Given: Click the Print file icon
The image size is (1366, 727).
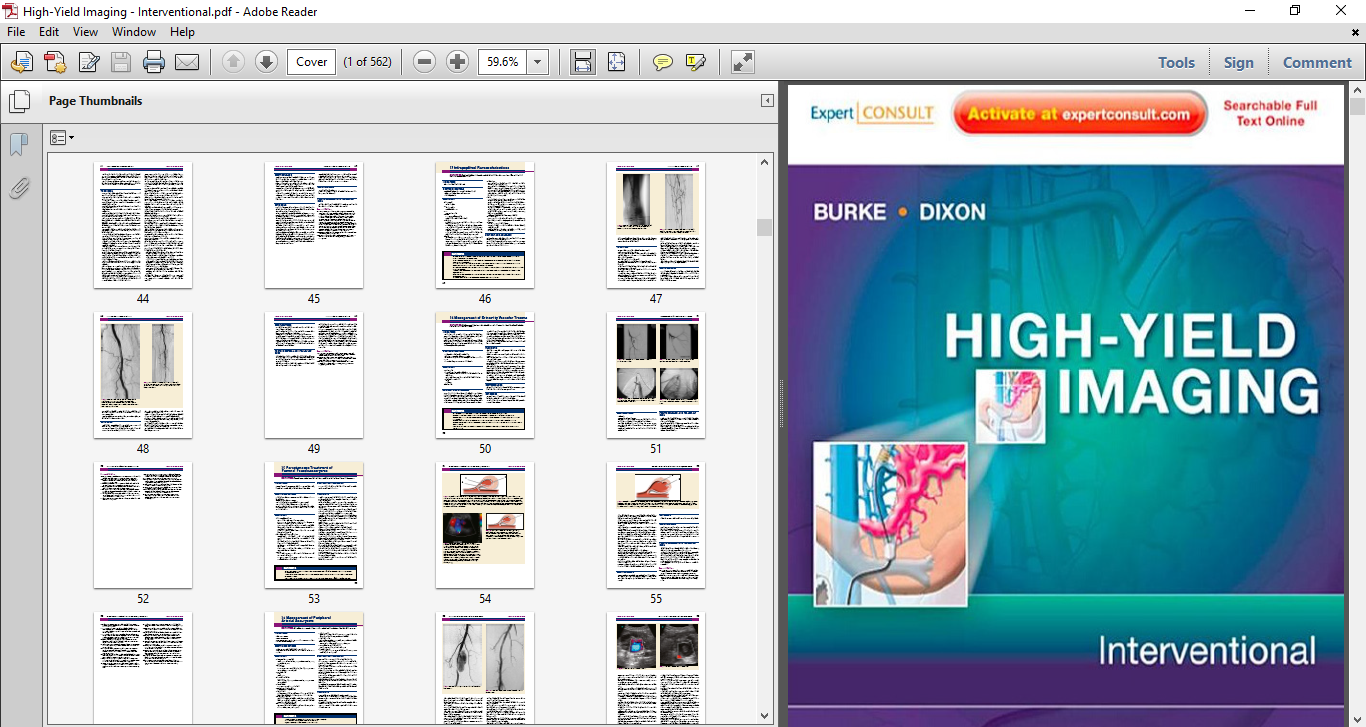Looking at the screenshot, I should click(154, 62).
